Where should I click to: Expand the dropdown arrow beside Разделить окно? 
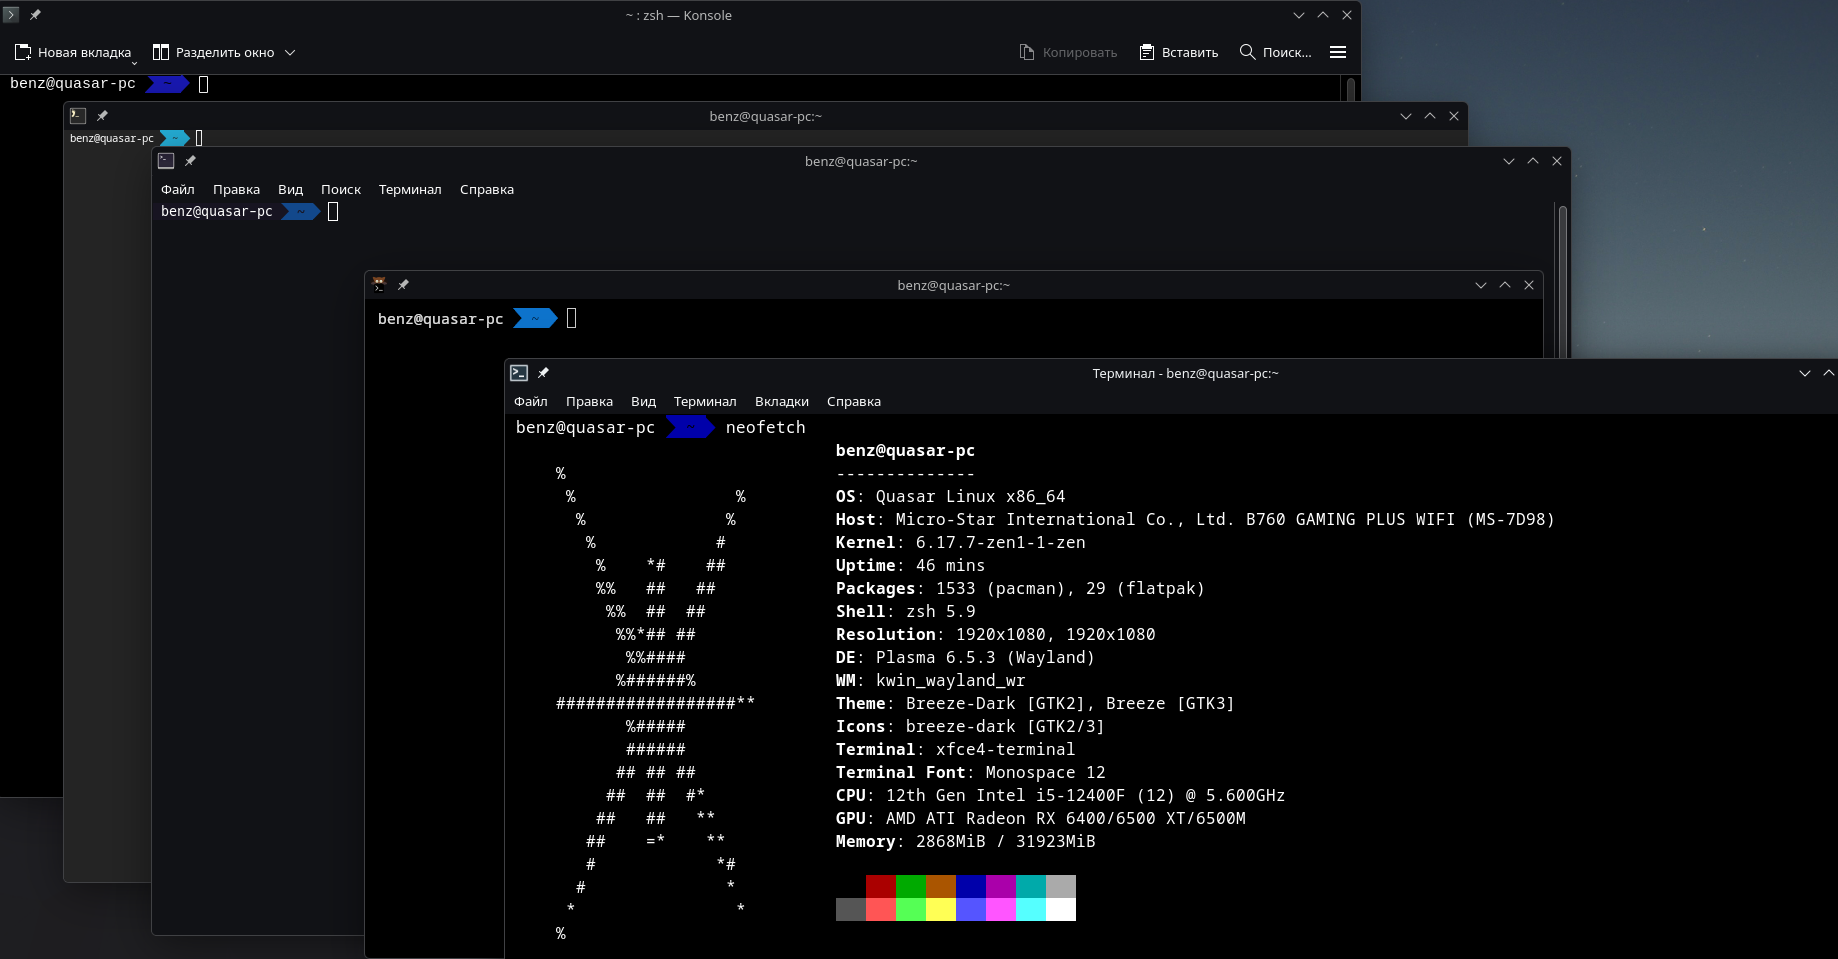290,52
